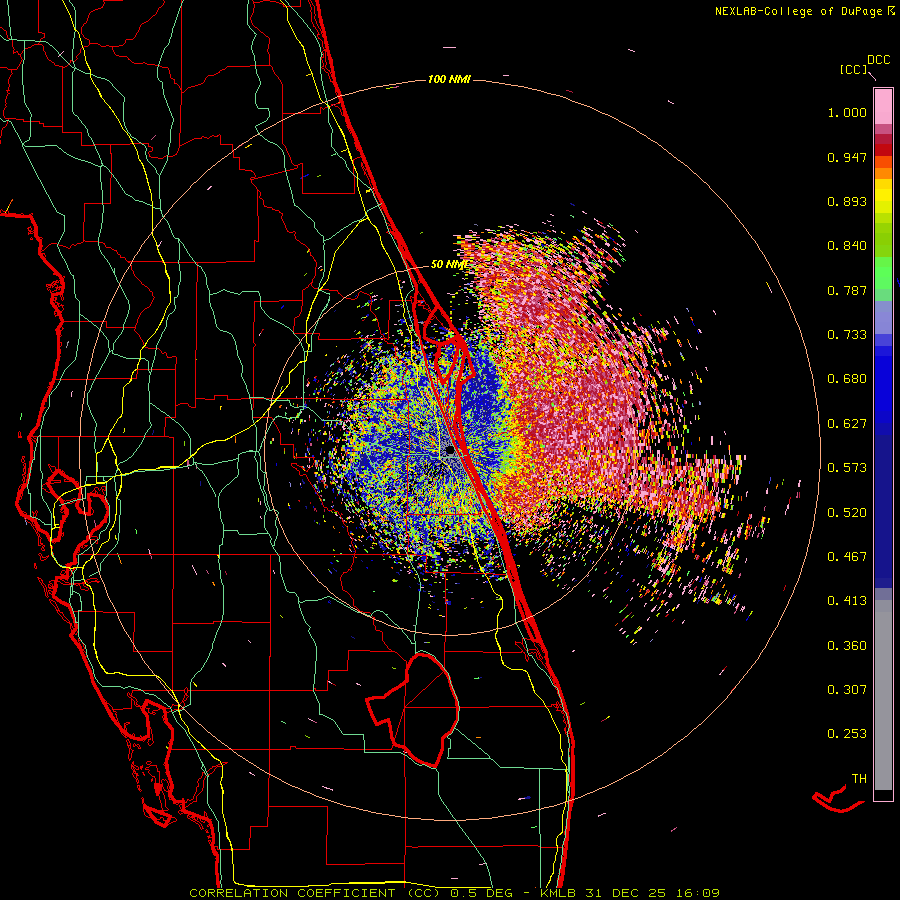This screenshot has width=900, height=900.
Task: Click the DCC label above the color scale
Action: [x=878, y=60]
